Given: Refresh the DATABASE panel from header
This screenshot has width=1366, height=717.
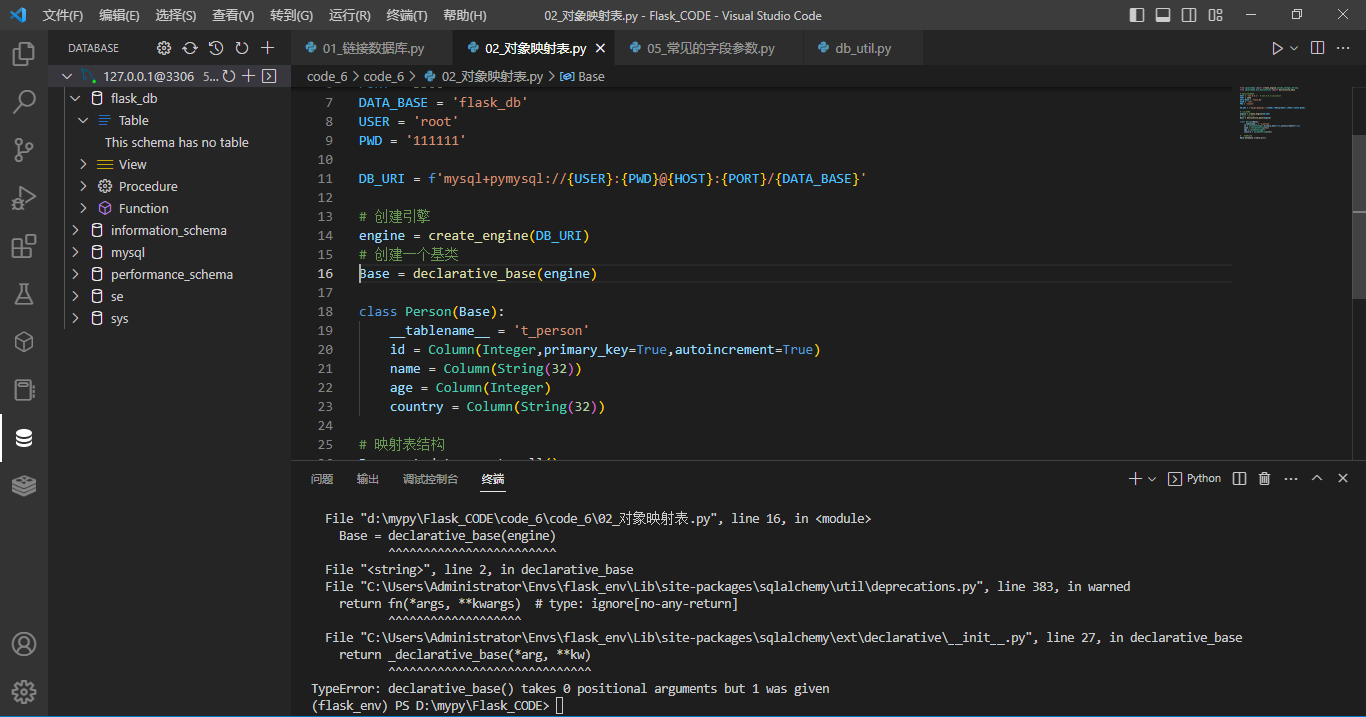Looking at the screenshot, I should [242, 48].
